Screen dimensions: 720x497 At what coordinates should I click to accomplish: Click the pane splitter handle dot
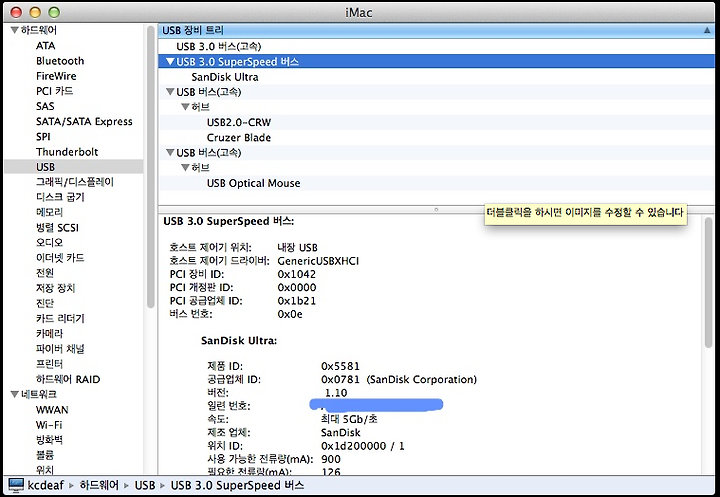click(x=436, y=209)
